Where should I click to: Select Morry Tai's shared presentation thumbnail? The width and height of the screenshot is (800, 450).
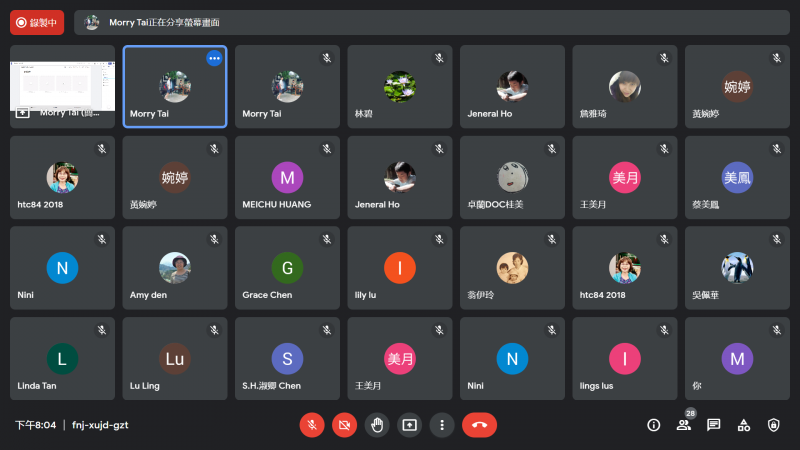tap(62, 86)
